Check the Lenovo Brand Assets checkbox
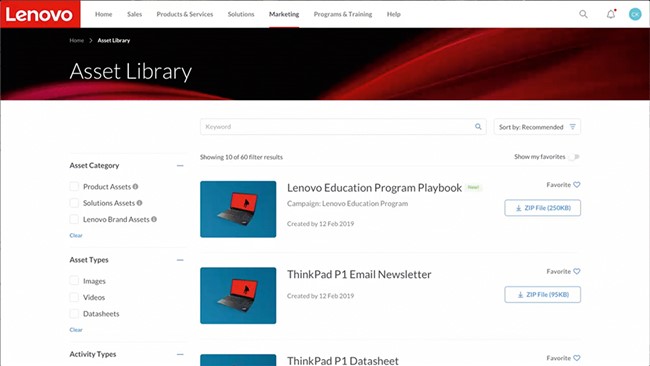The height and width of the screenshot is (366, 650). click(x=74, y=219)
